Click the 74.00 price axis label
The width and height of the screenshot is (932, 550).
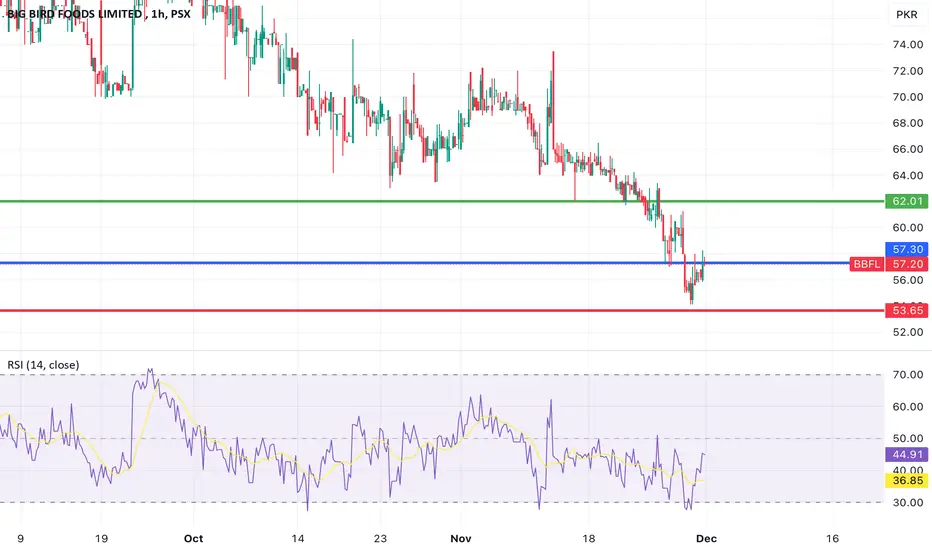pyautogui.click(x=908, y=45)
